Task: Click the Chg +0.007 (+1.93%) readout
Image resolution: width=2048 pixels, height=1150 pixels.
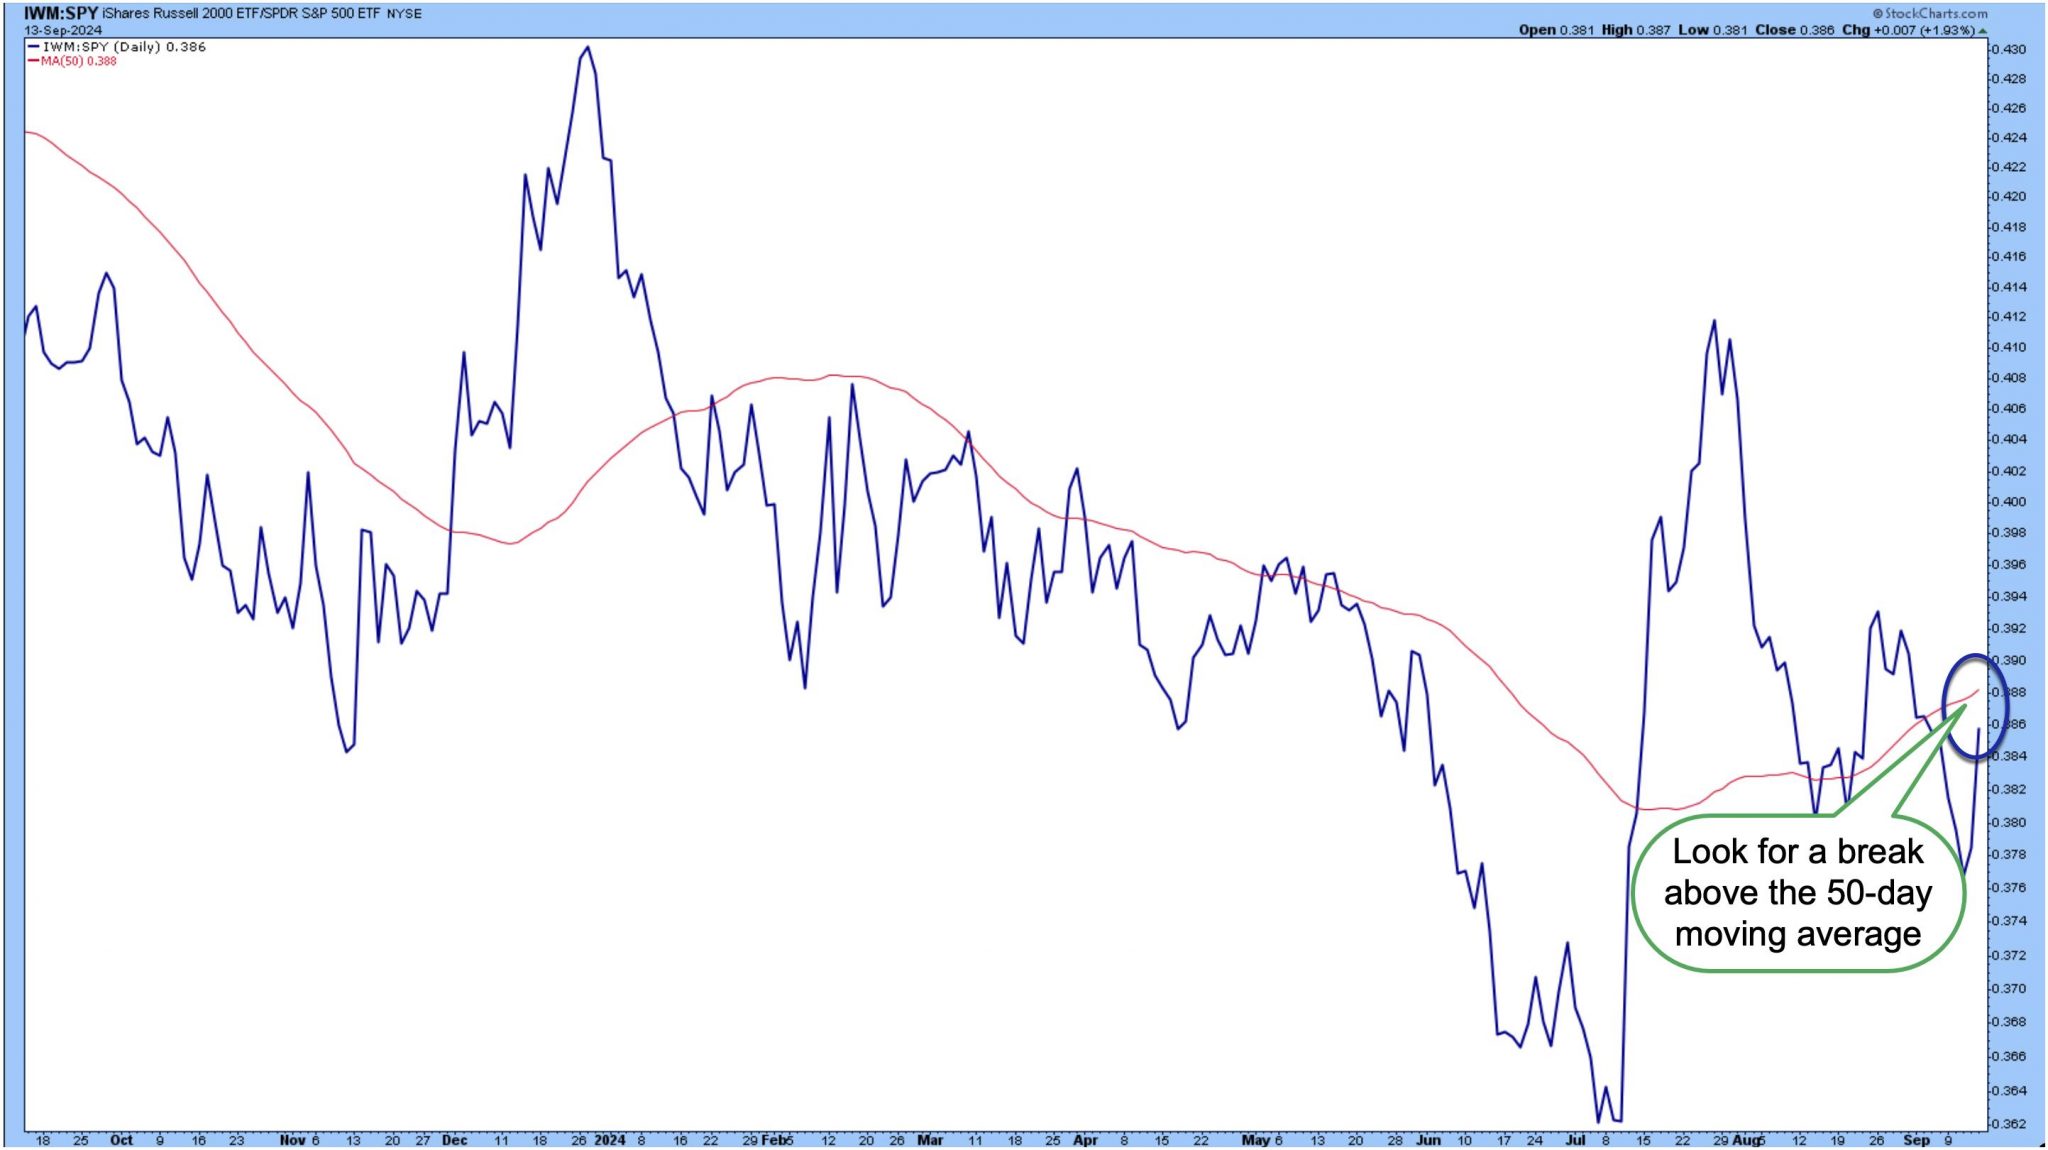Action: [1908, 30]
